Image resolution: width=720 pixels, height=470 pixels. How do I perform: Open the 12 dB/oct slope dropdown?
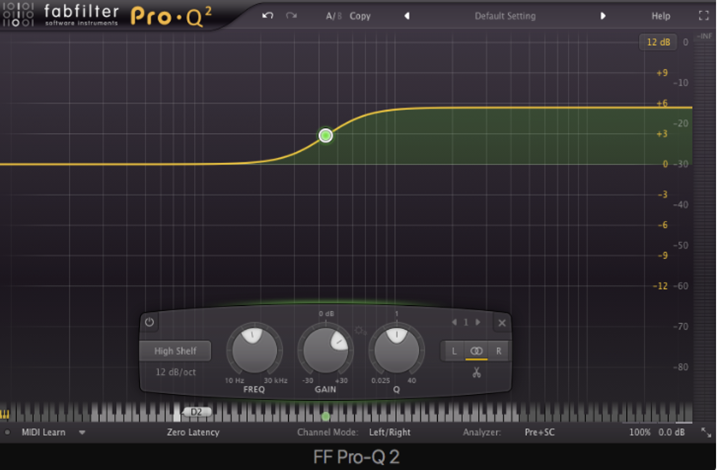pos(176,372)
